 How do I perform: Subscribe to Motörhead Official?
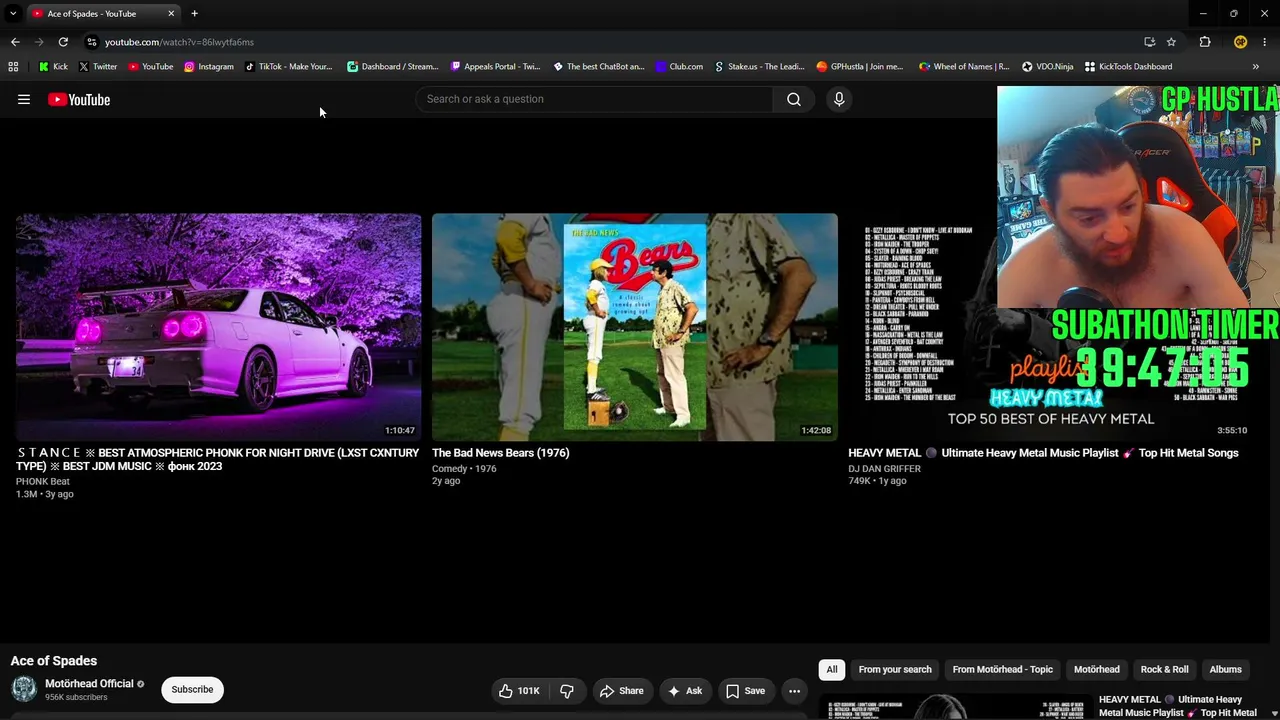pyautogui.click(x=192, y=690)
